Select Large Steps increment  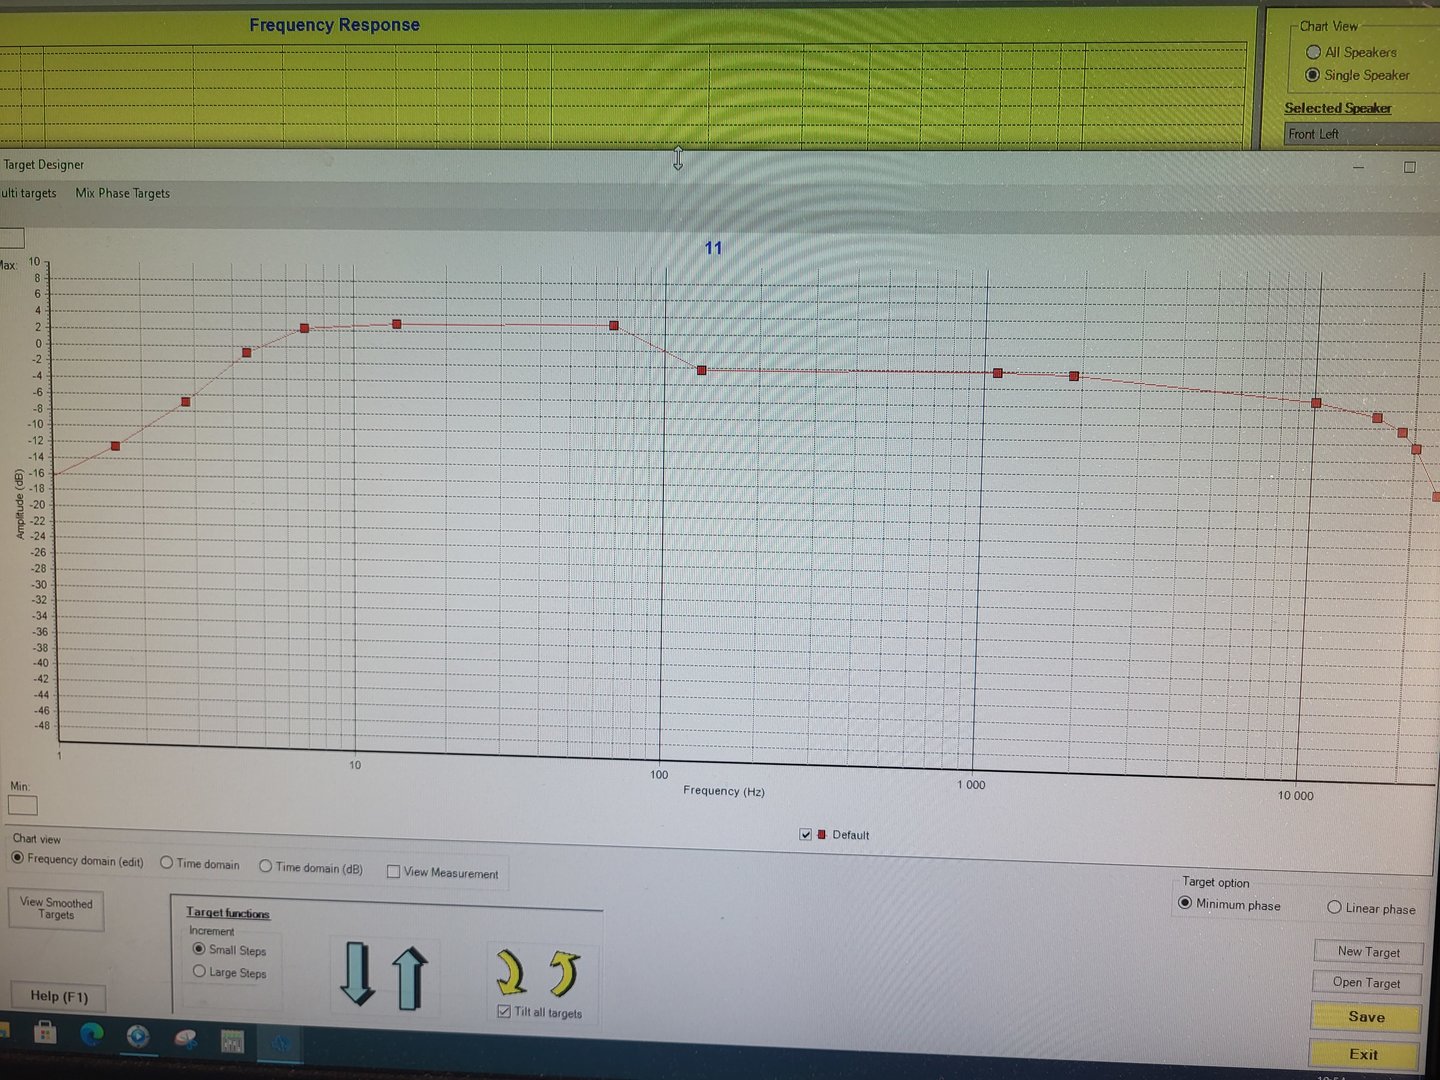click(199, 971)
